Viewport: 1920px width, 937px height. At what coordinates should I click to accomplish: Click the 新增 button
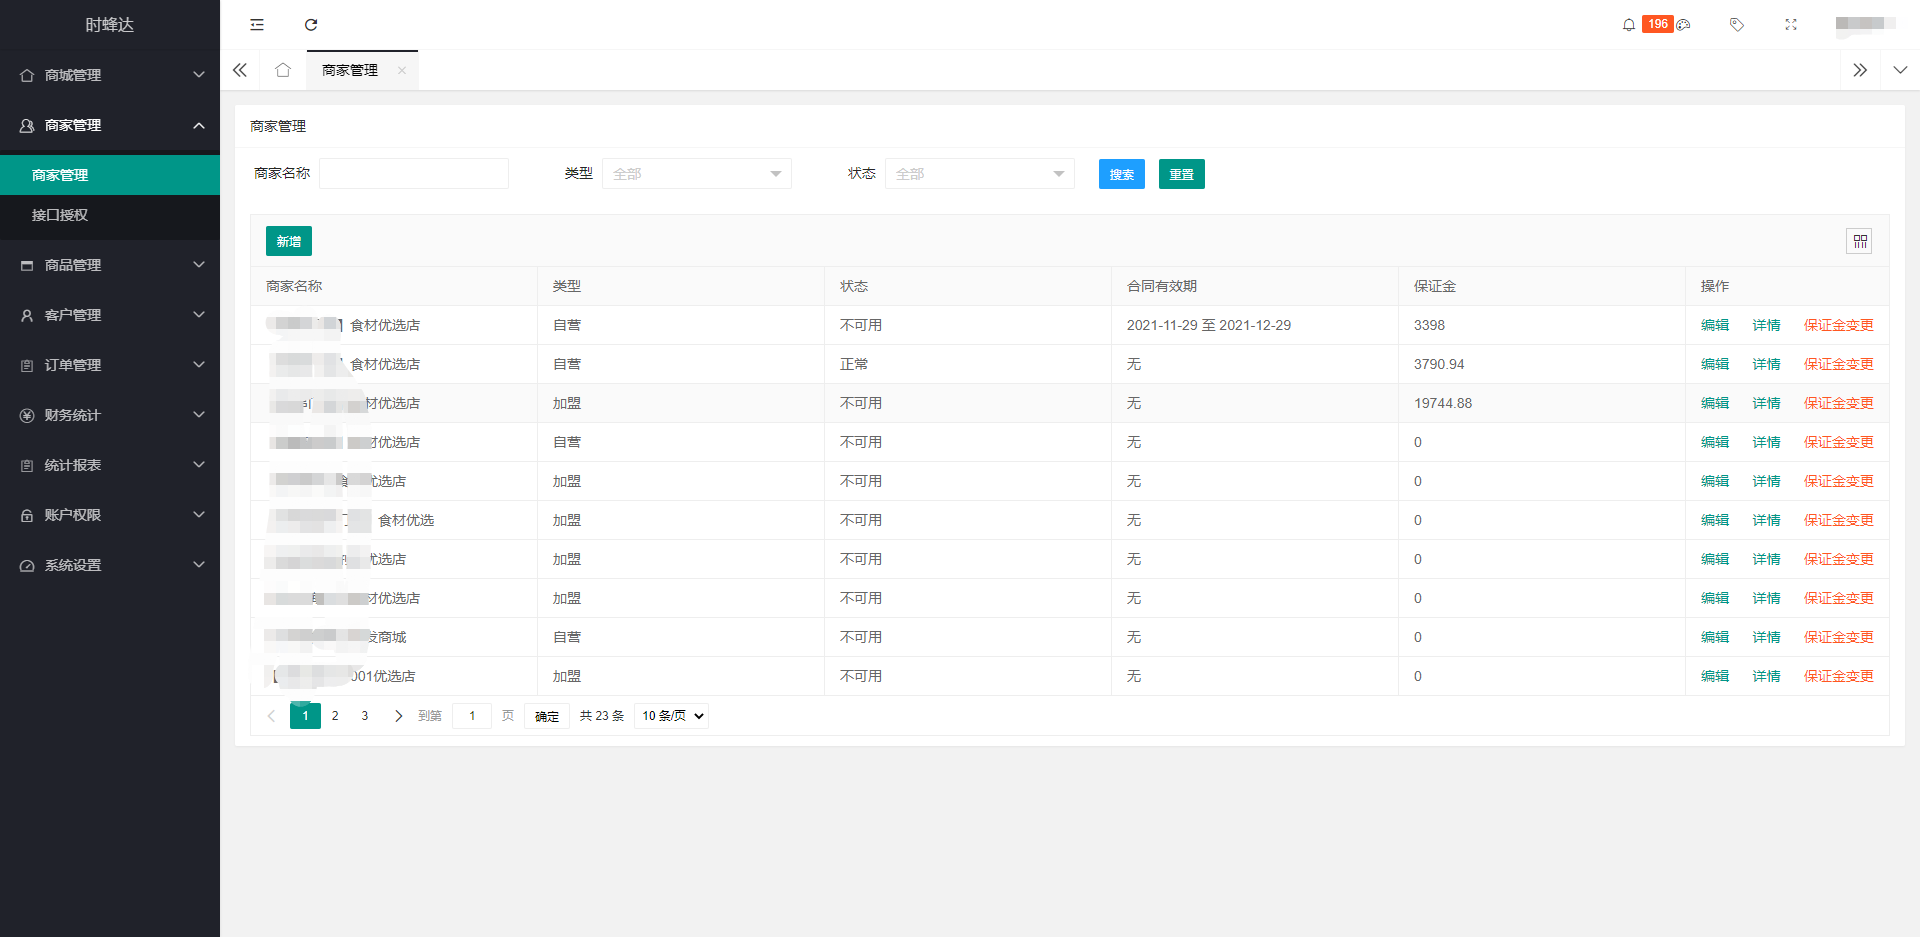click(x=289, y=241)
